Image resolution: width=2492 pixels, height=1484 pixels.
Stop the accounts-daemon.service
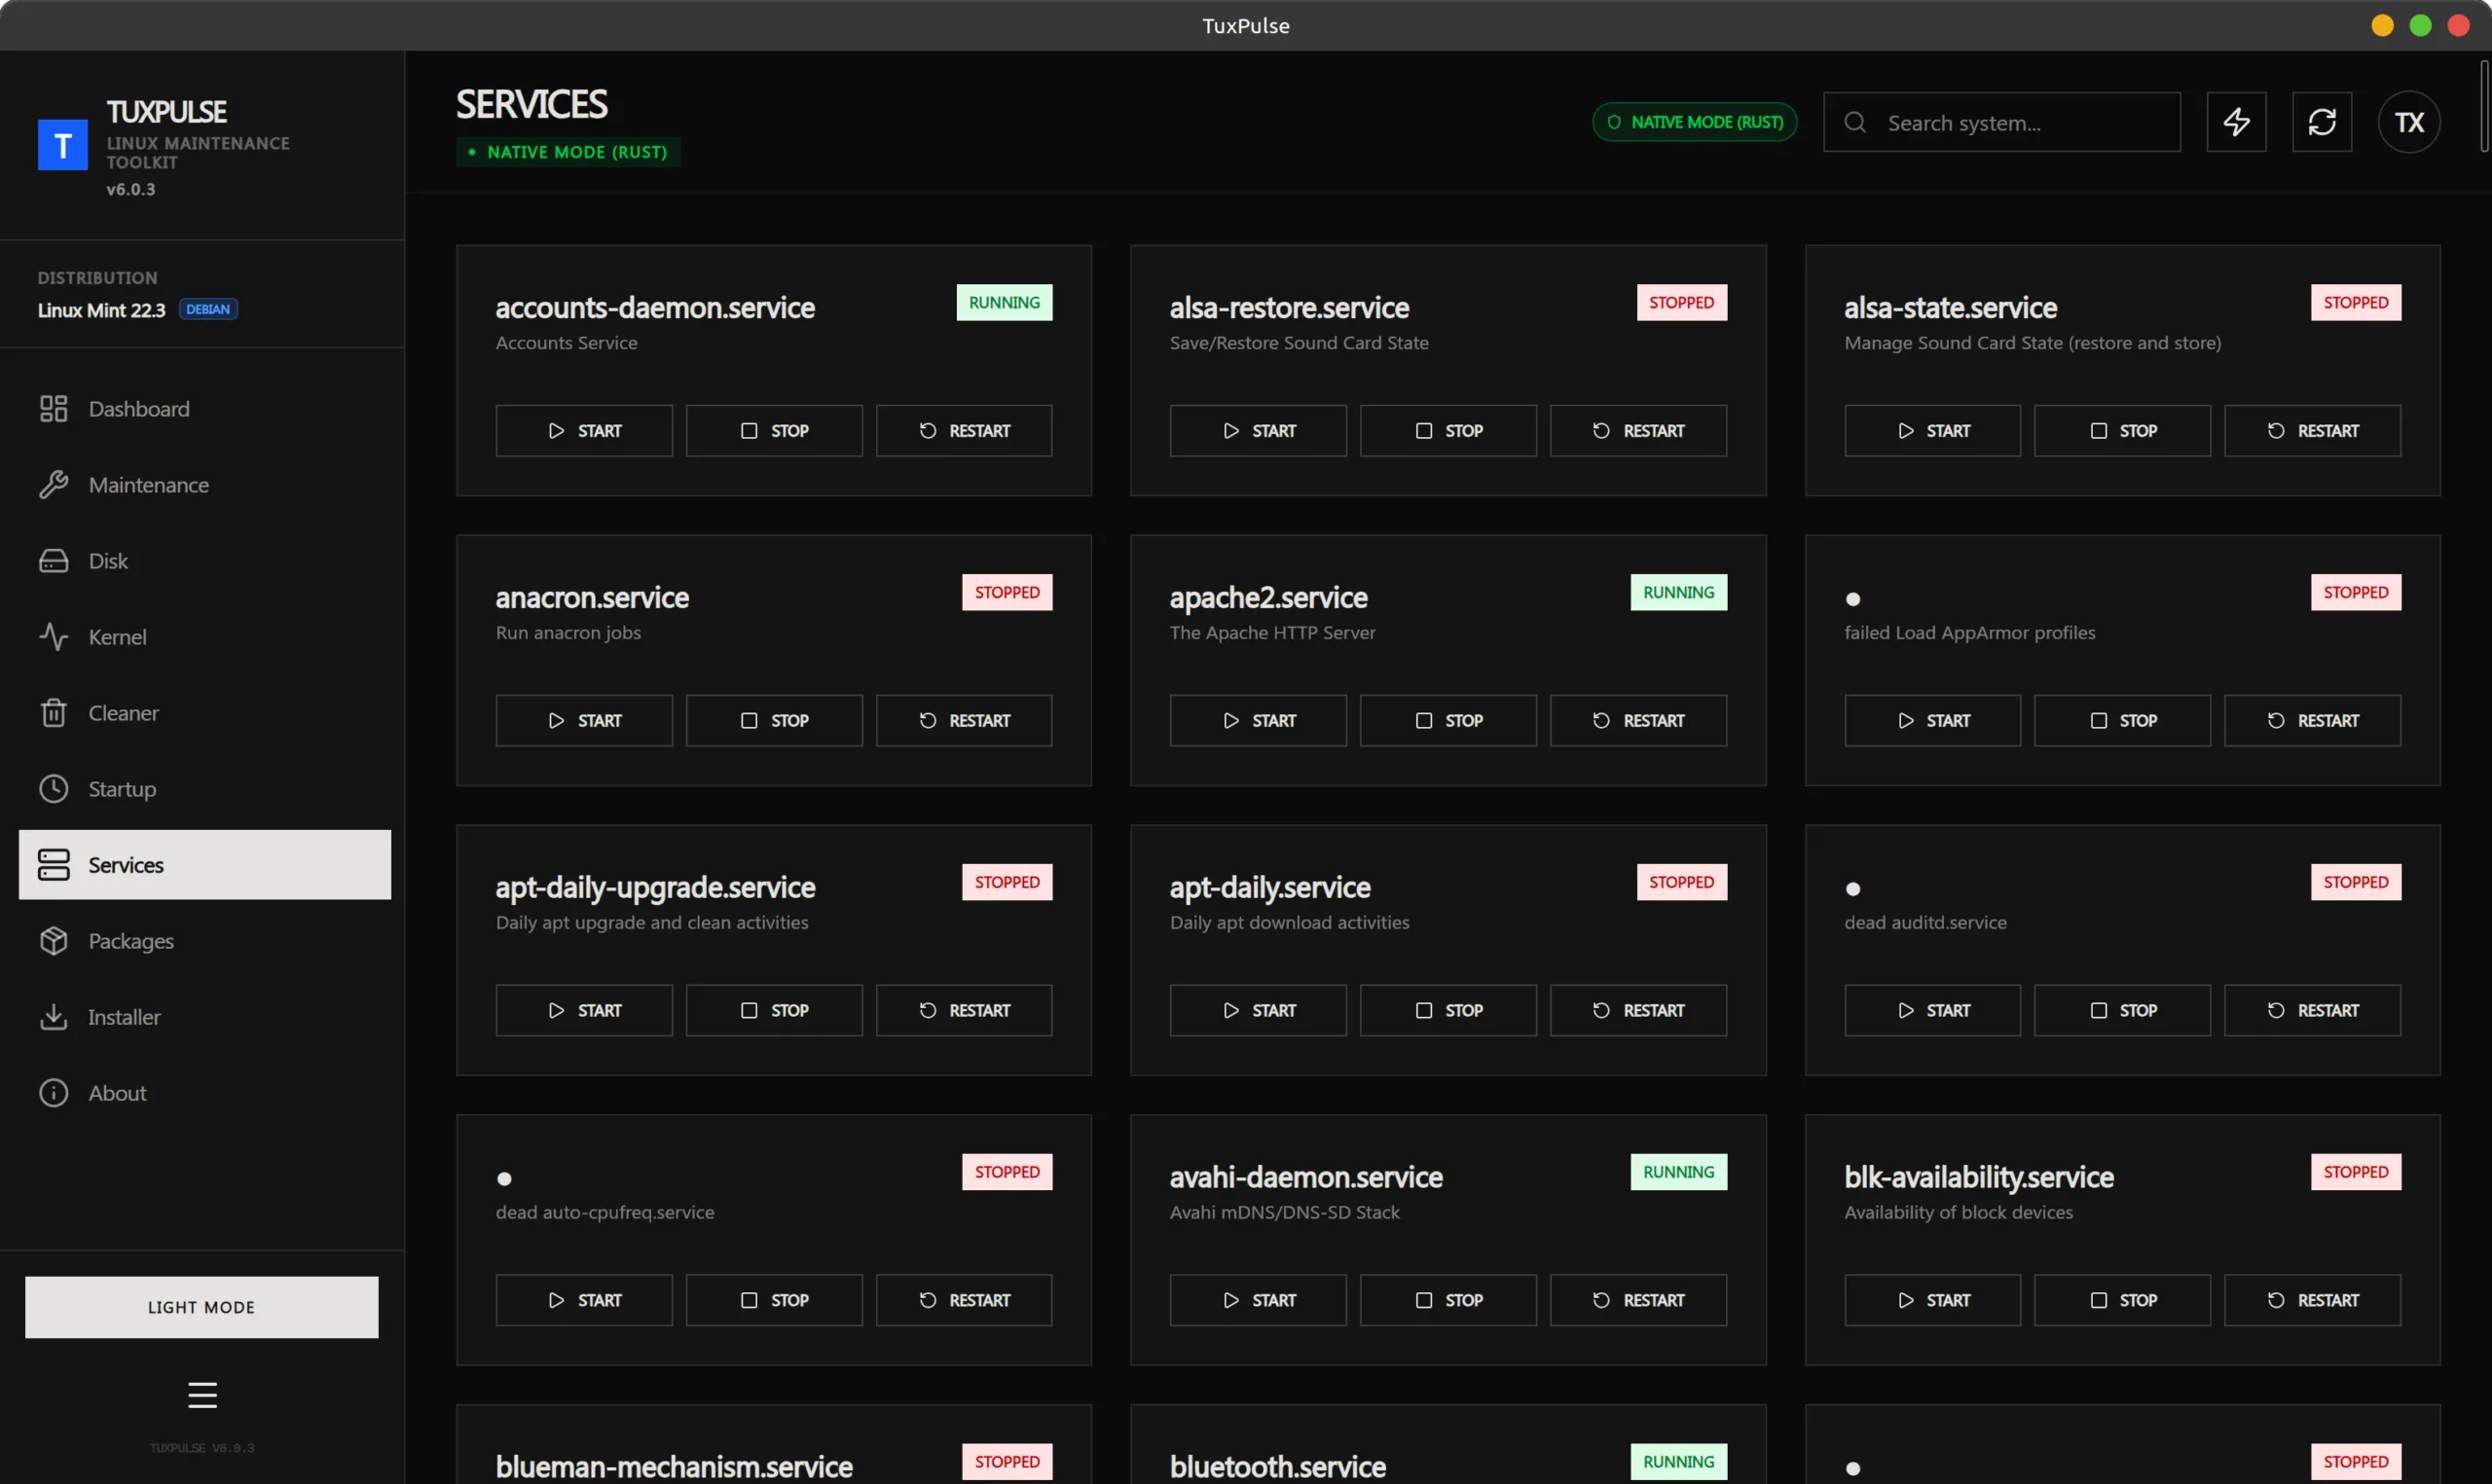[x=773, y=431]
